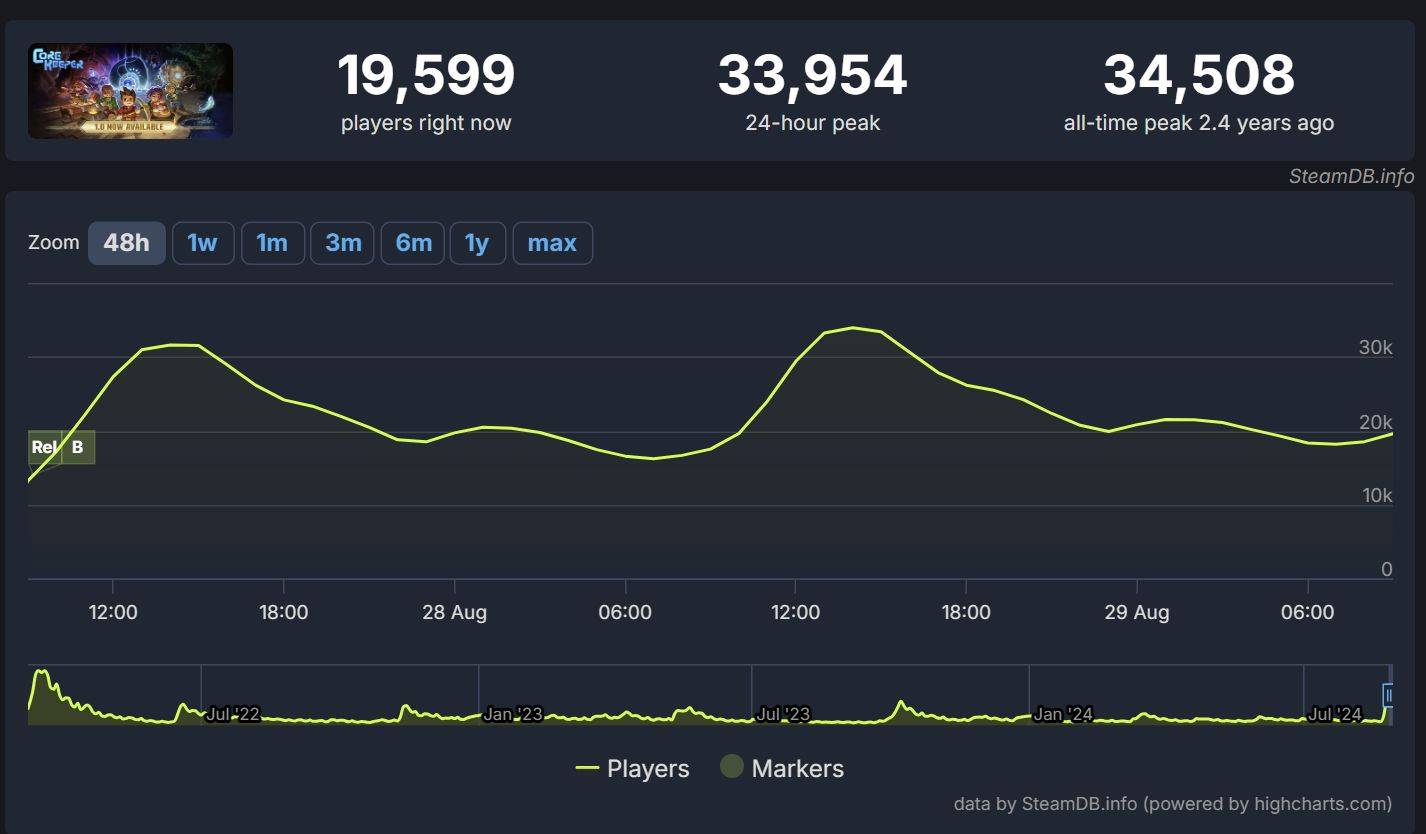The image size is (1426, 834).
Task: Open the Core Keeper game thumbnail
Action: click(x=130, y=91)
